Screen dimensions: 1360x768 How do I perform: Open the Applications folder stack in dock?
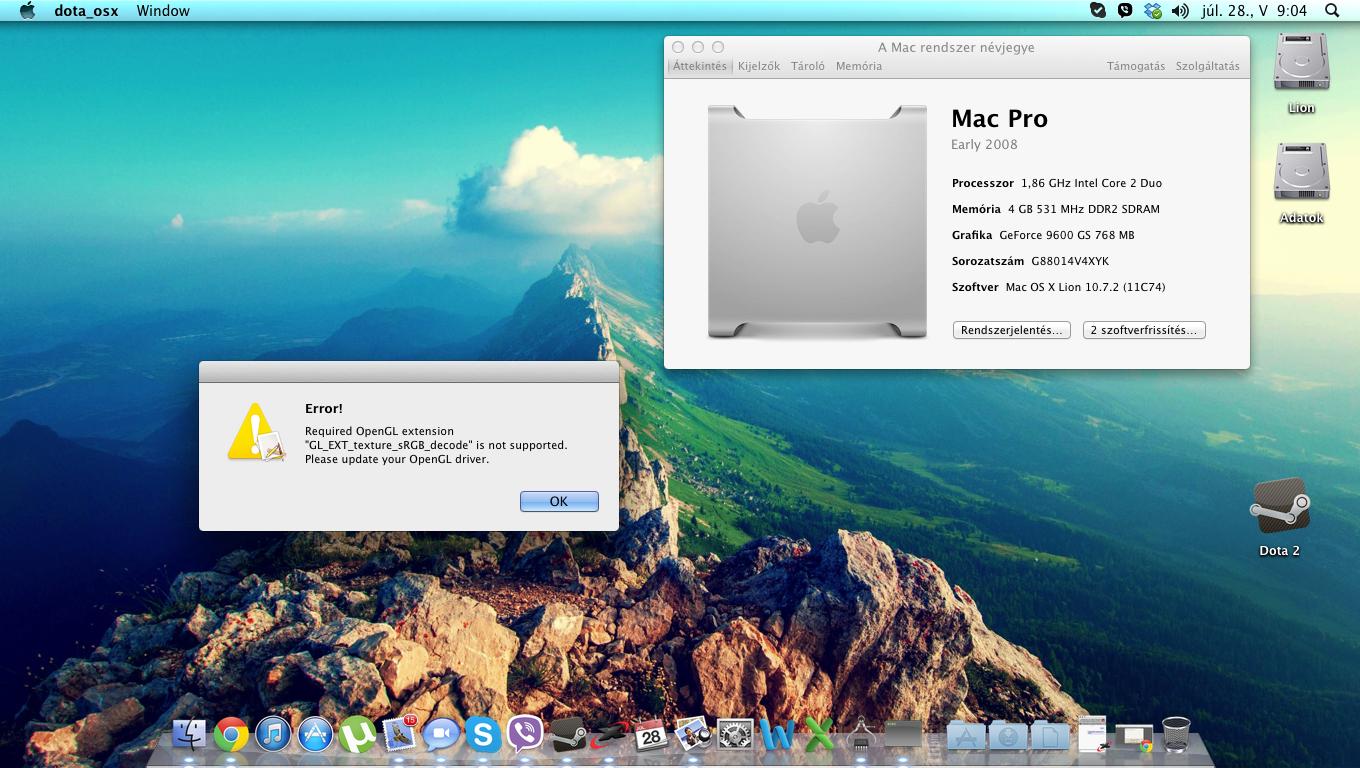[x=966, y=735]
